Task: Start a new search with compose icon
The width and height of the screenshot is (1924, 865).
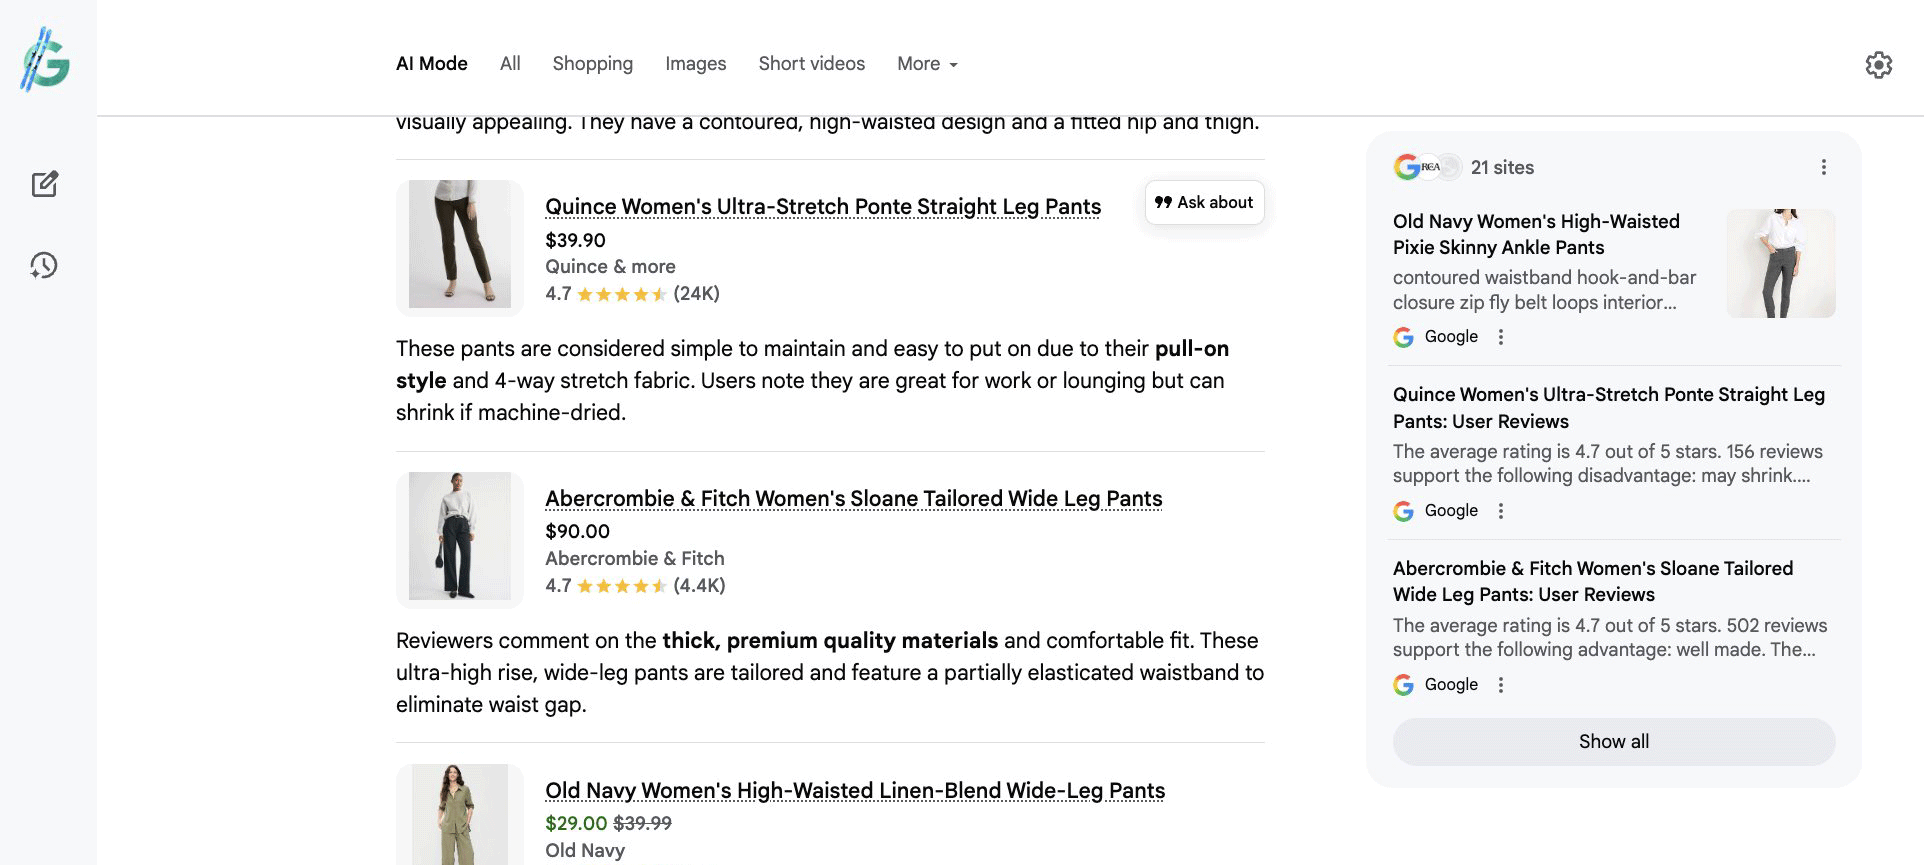Action: tap(45, 184)
